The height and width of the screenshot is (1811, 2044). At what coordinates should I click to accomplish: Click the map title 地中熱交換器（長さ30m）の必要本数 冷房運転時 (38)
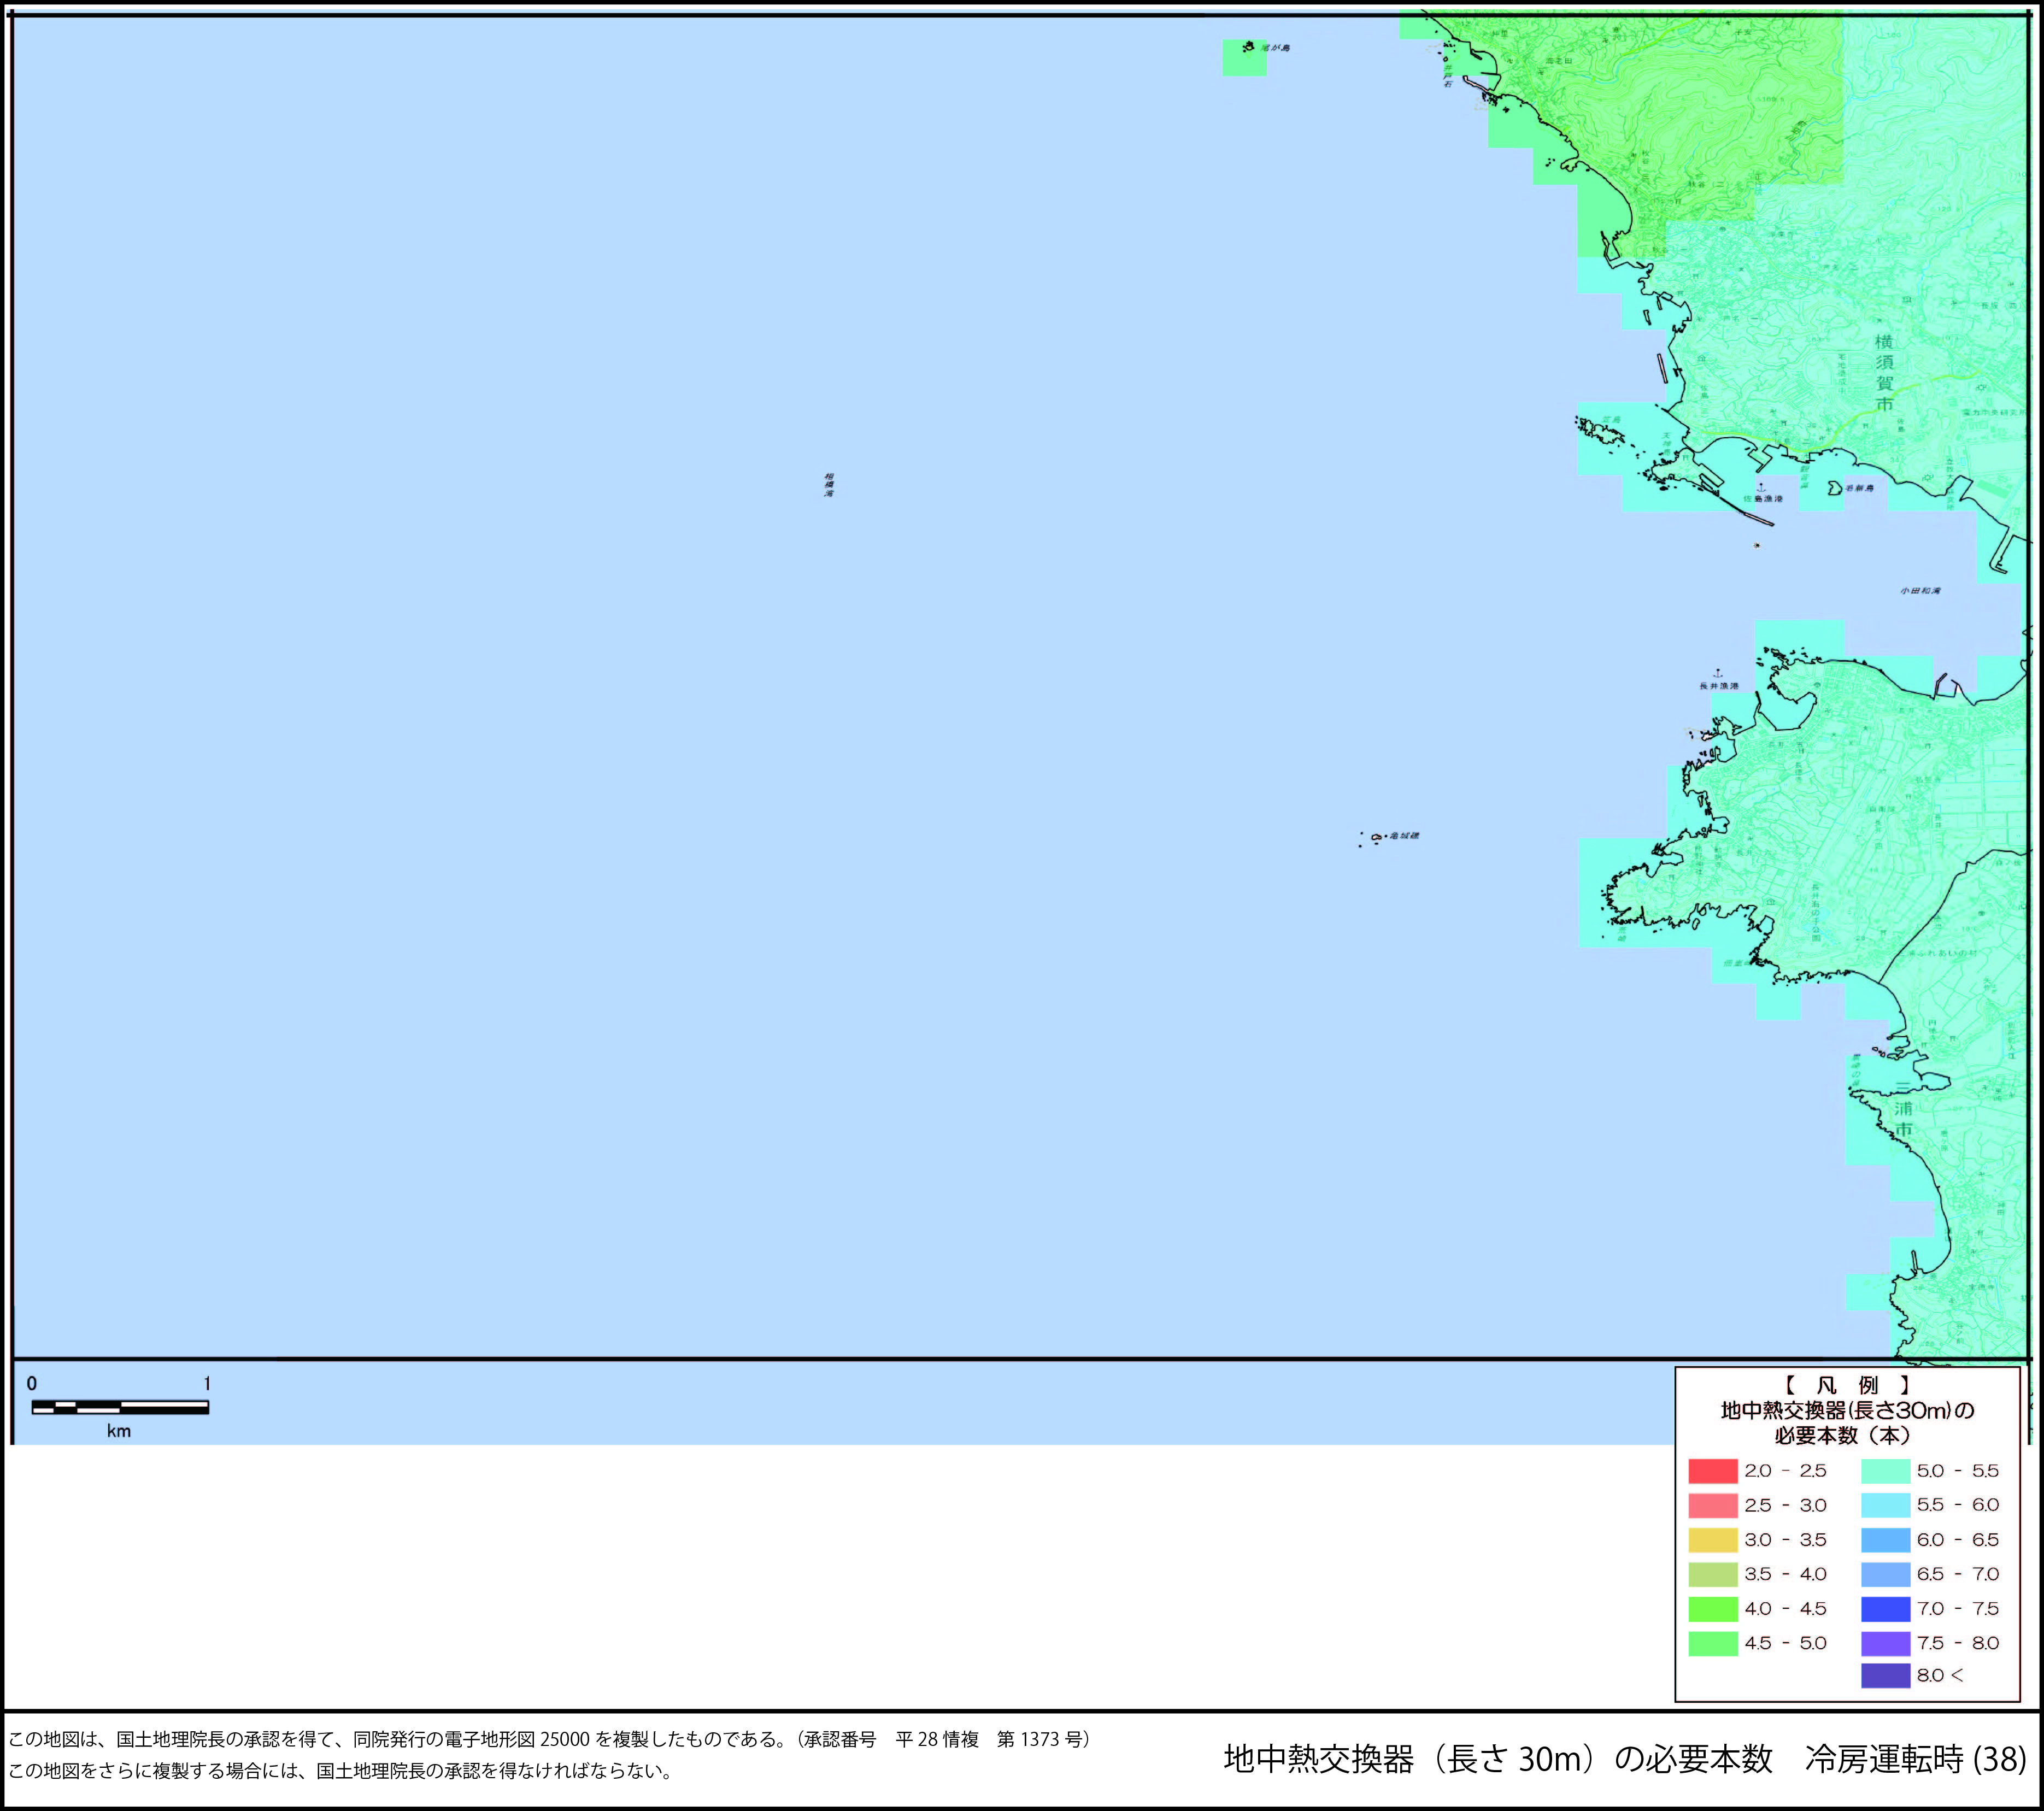(1625, 1760)
